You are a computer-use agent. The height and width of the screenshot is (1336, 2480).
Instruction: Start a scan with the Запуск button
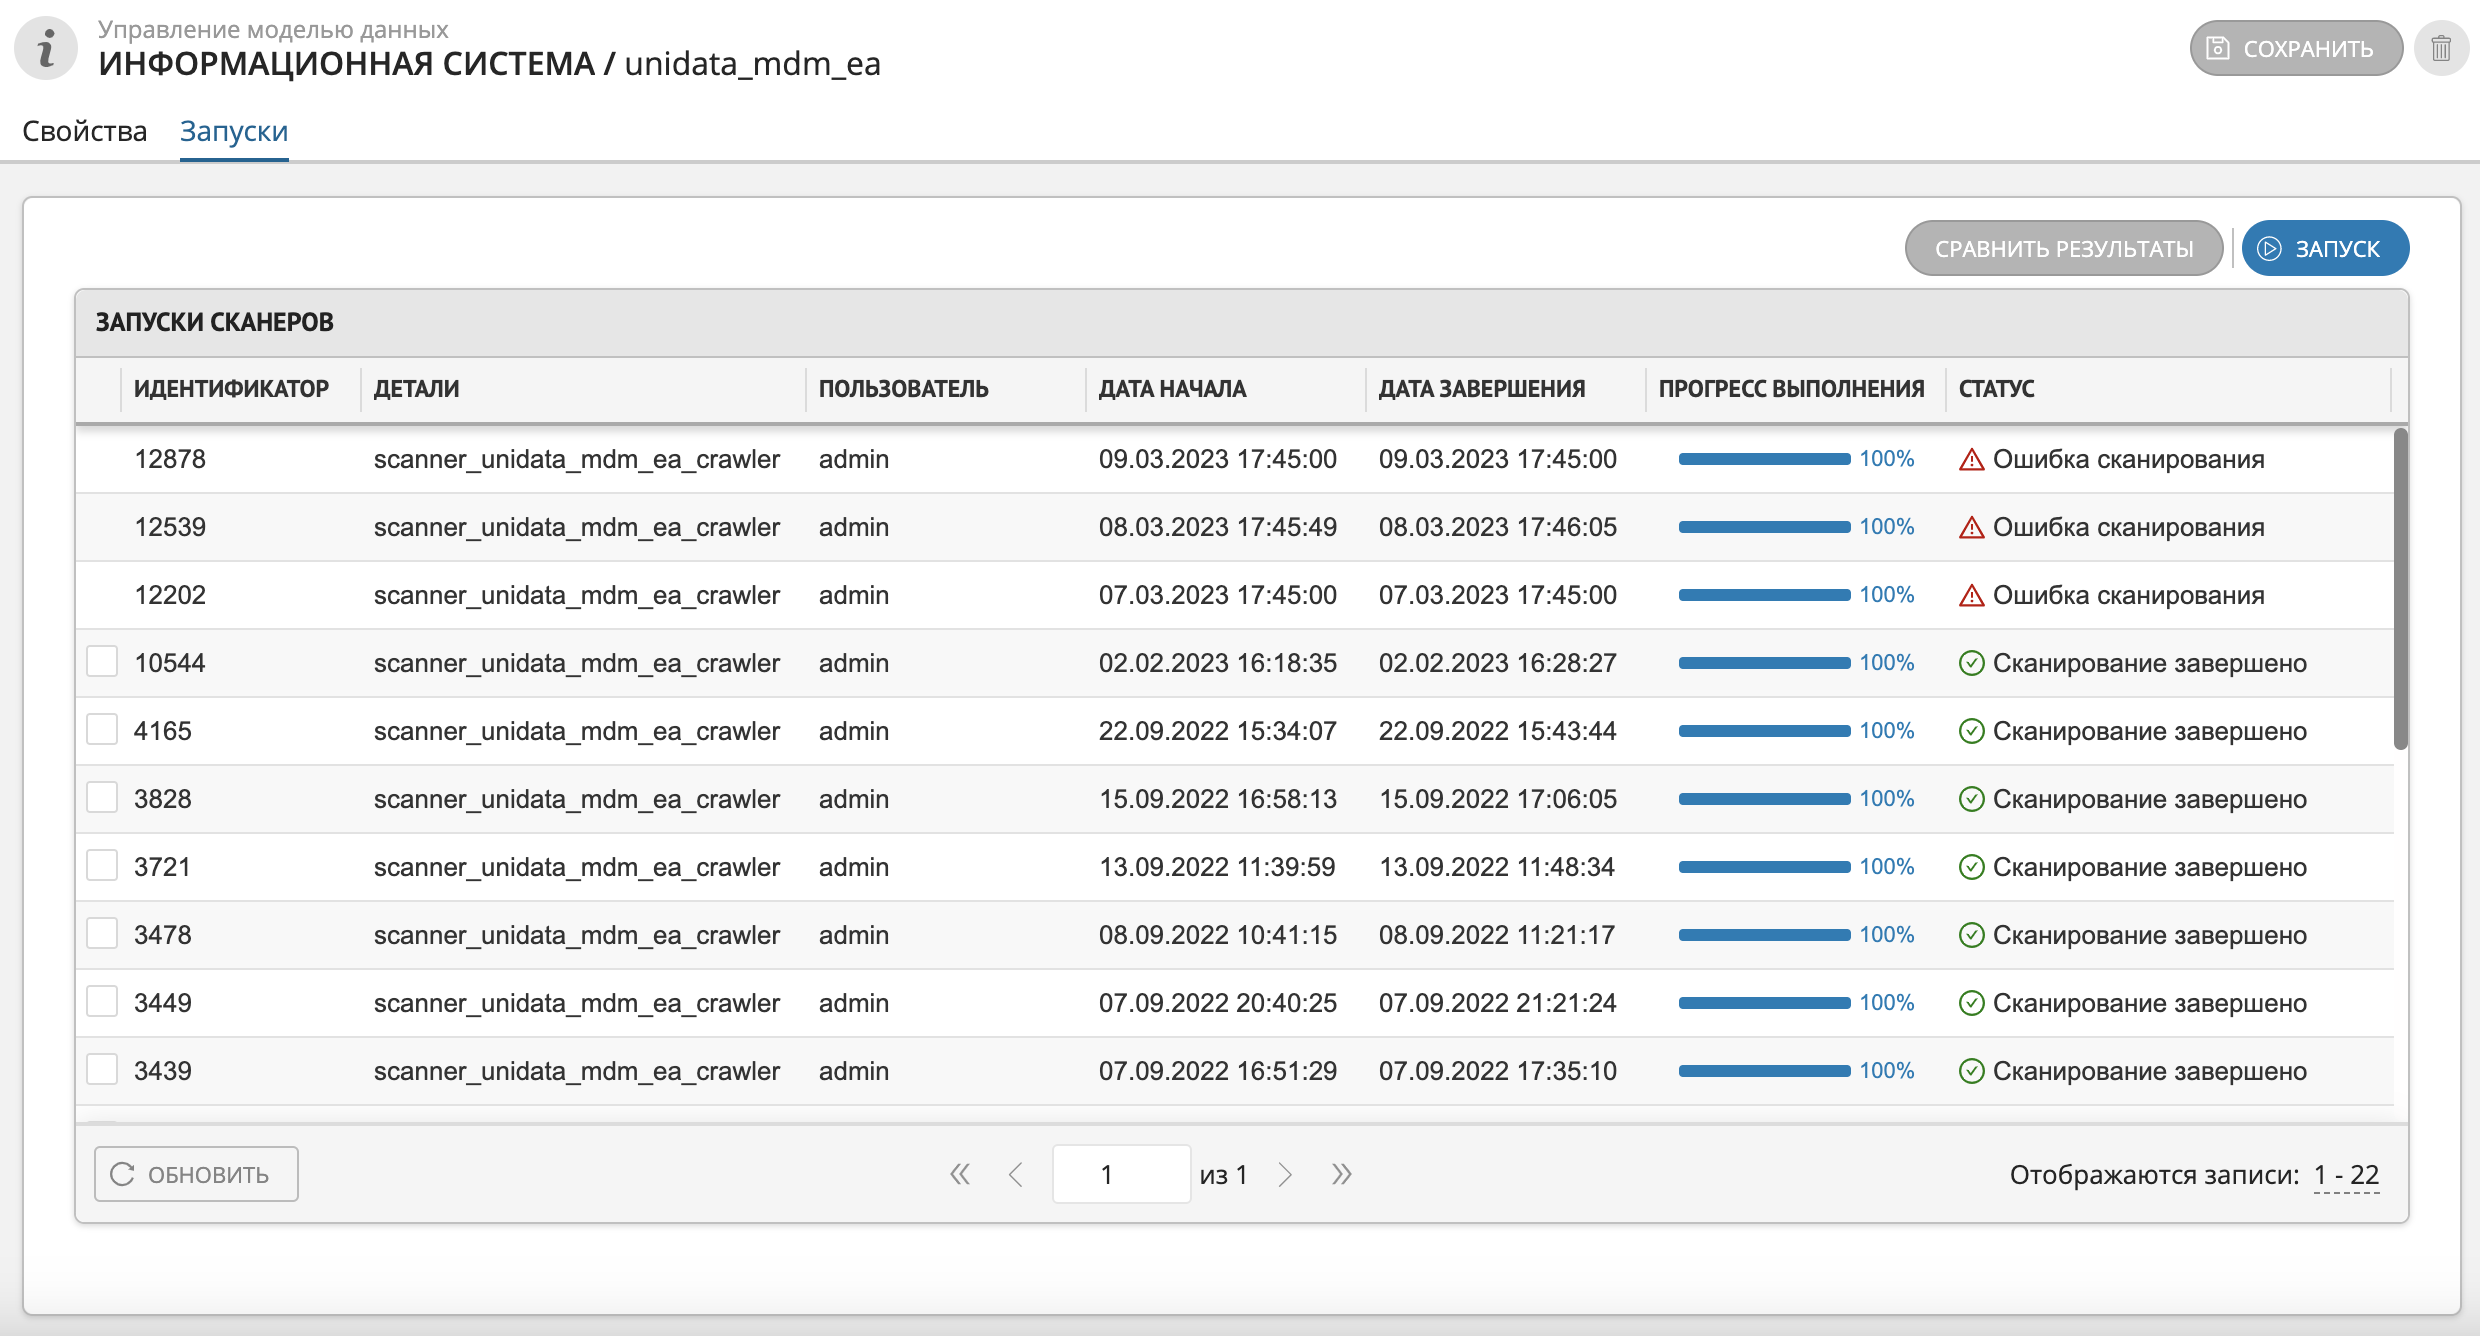(x=2325, y=248)
